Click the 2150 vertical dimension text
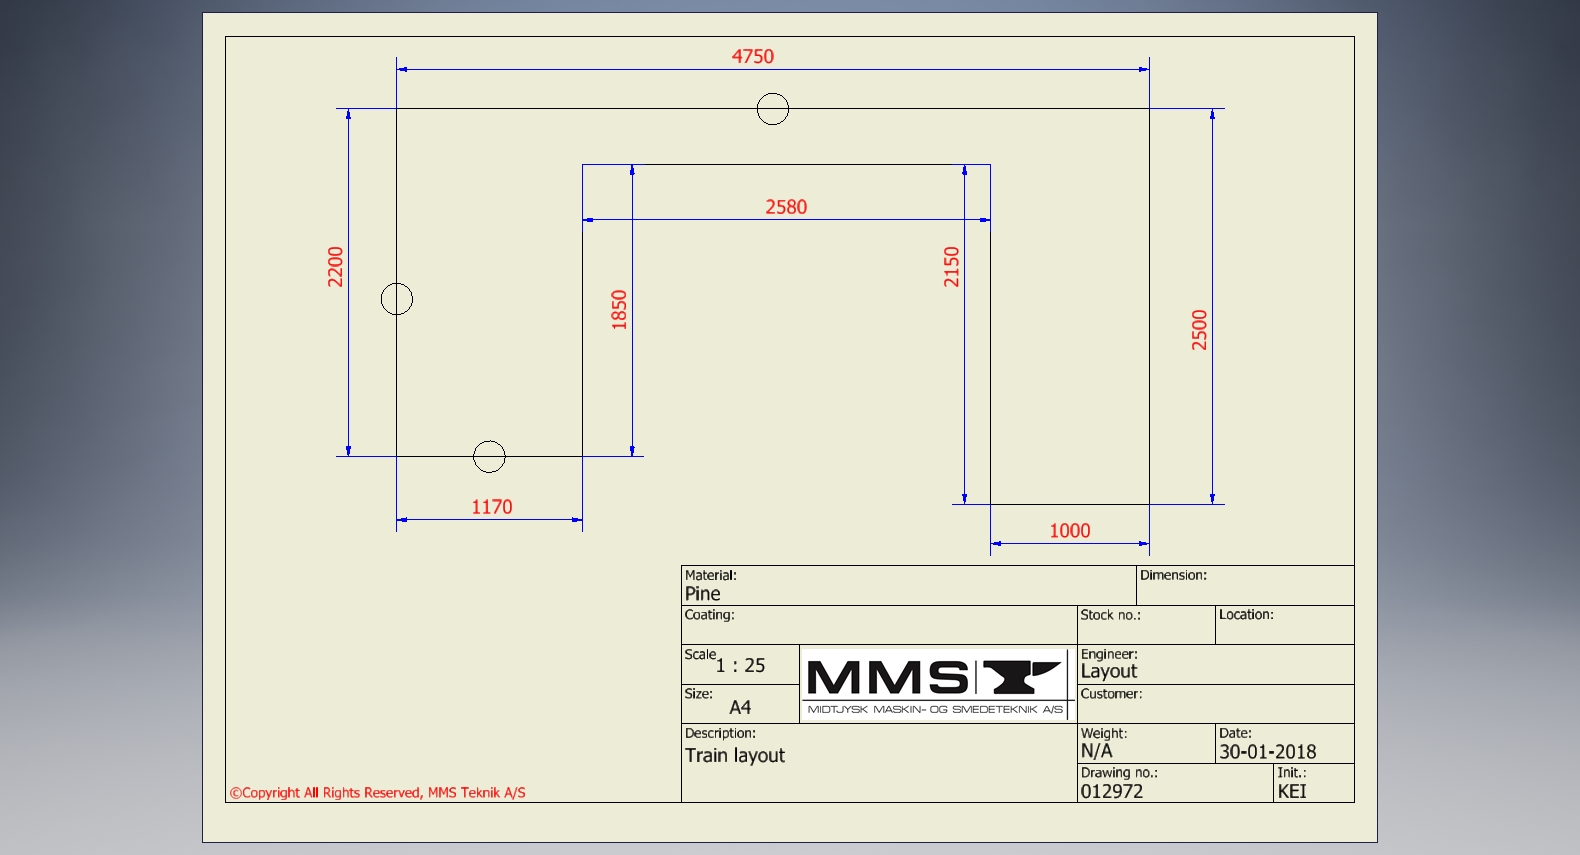 click(951, 267)
